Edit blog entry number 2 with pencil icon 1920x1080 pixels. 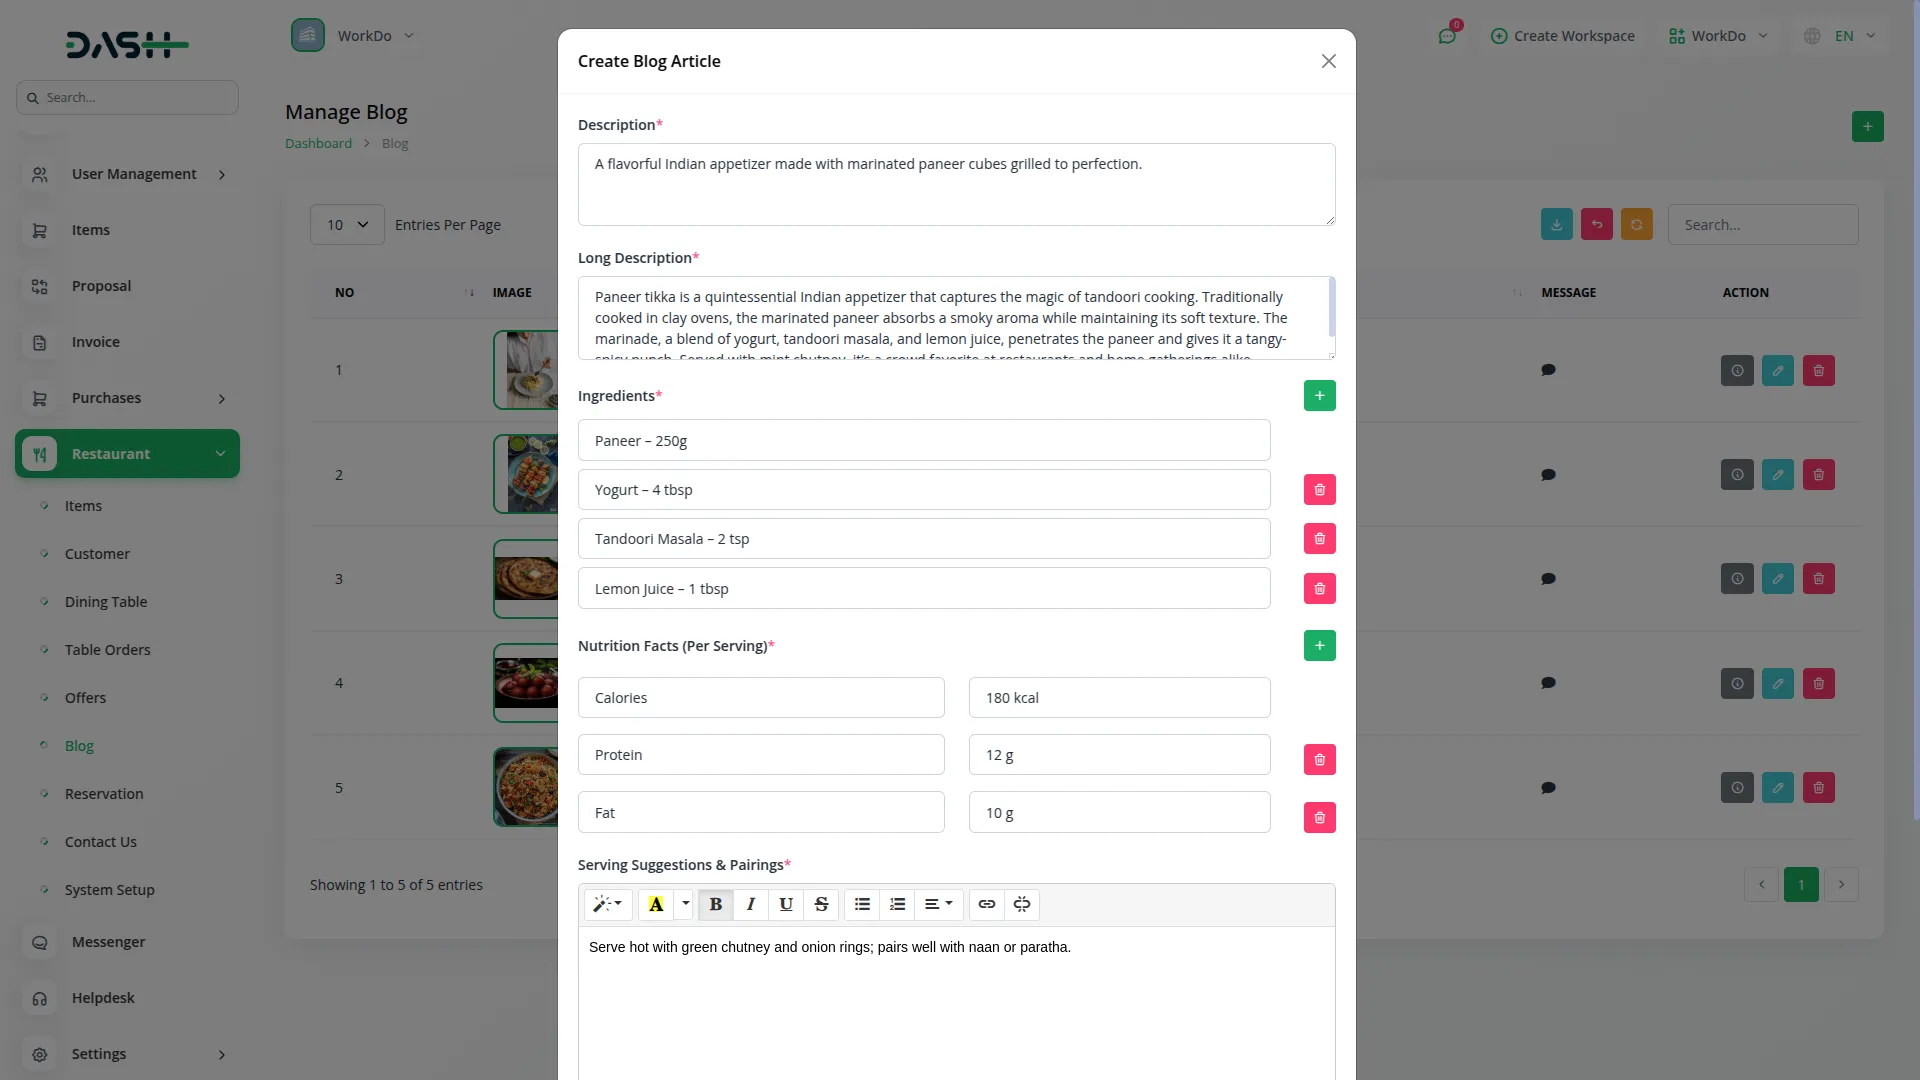1778,474
